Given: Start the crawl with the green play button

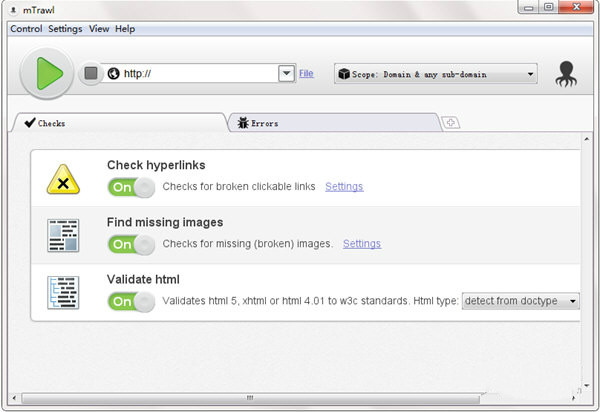Looking at the screenshot, I should tap(47, 73).
